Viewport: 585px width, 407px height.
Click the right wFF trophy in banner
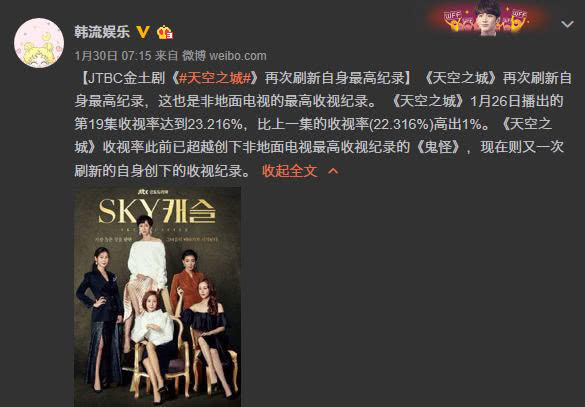519,19
